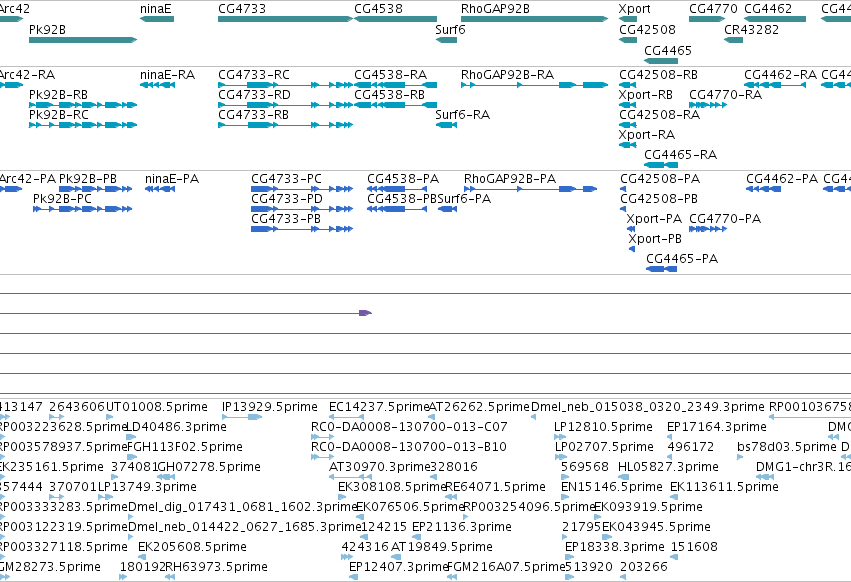Image resolution: width=851 pixels, height=582 pixels.
Task: Select the LP12810.5prime EST label
Action: tap(603, 427)
